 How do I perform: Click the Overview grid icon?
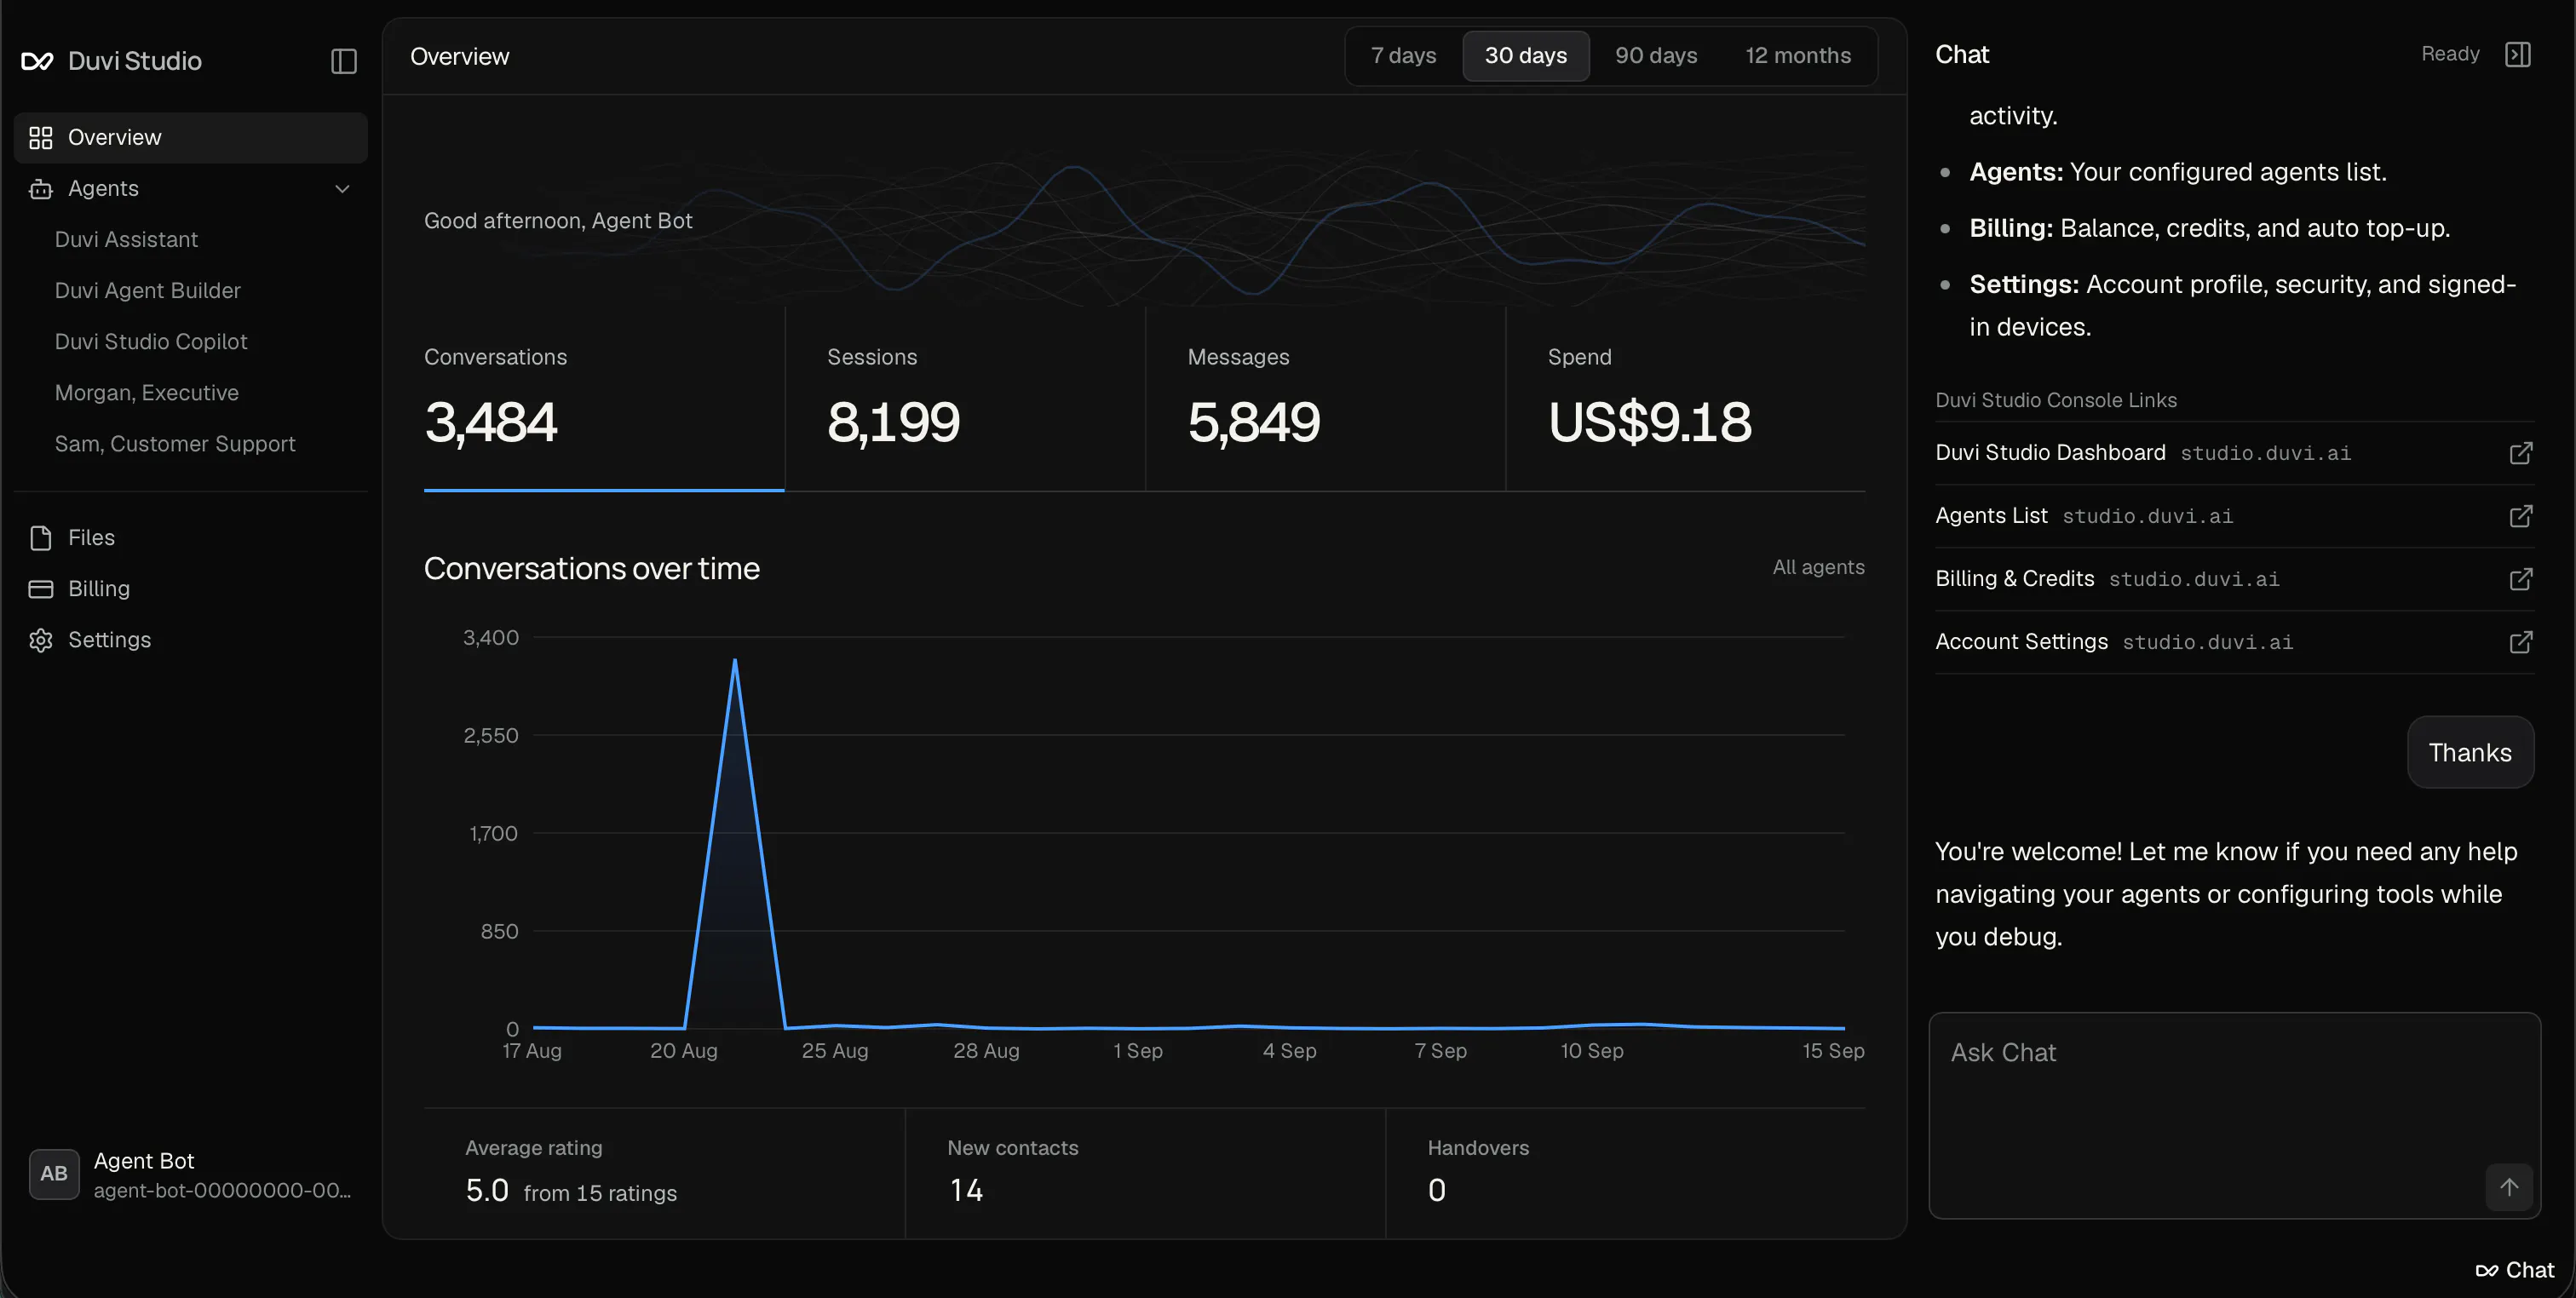(x=41, y=138)
